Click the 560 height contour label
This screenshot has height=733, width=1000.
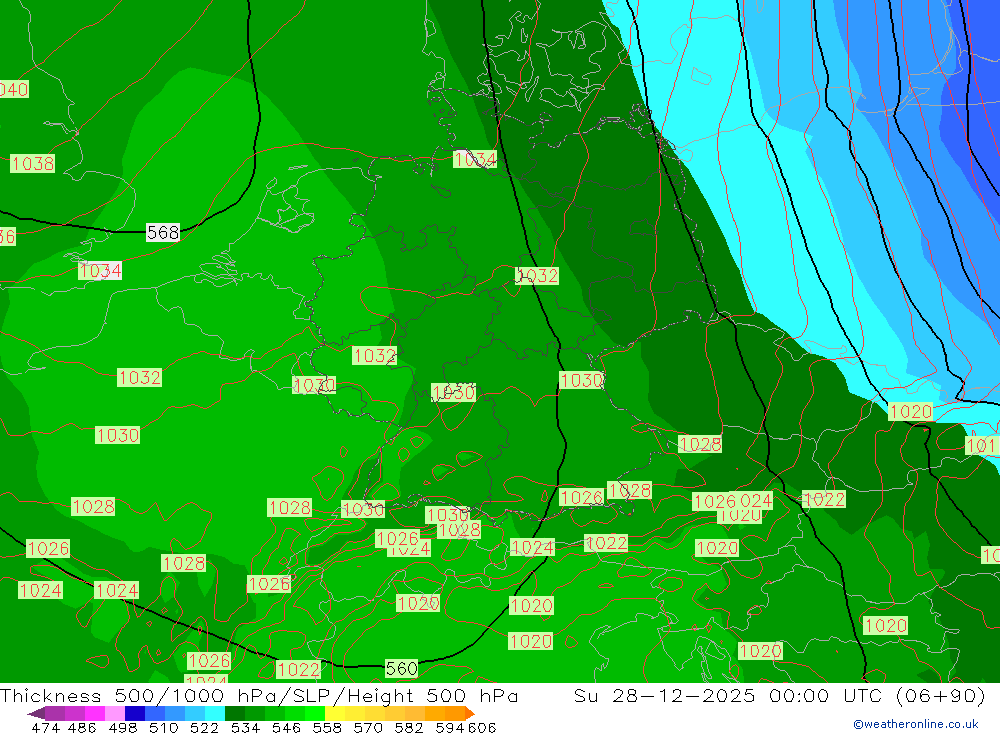402,669
